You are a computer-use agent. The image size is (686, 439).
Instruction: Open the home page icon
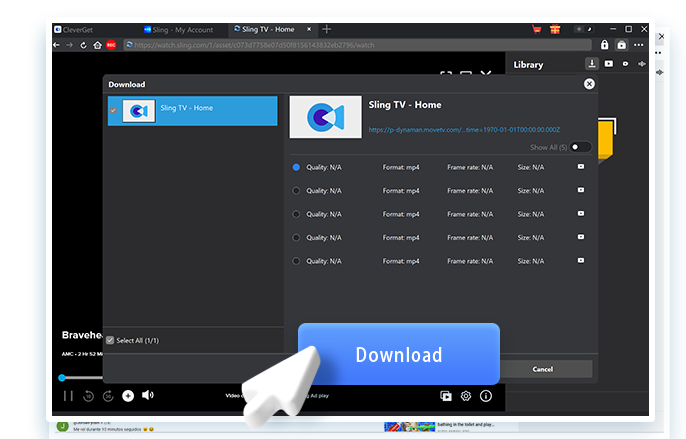tap(97, 45)
